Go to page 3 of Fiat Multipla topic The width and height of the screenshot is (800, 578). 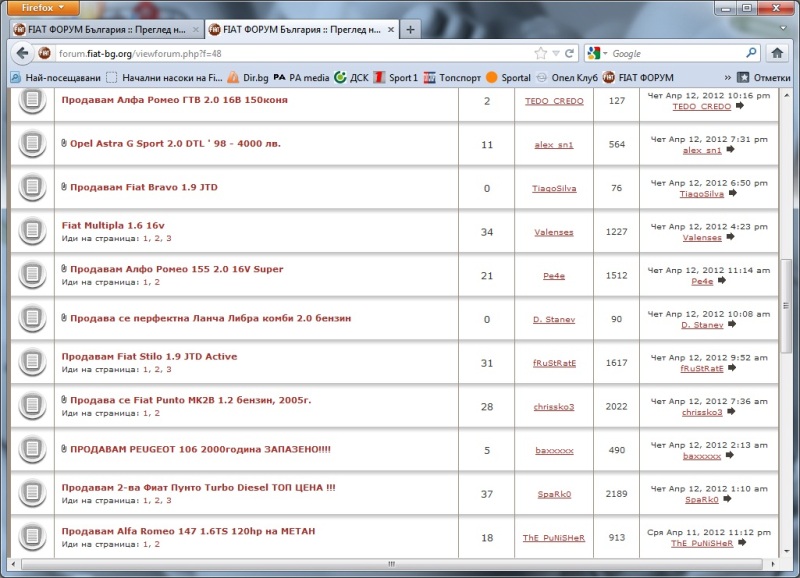[x=169, y=239]
